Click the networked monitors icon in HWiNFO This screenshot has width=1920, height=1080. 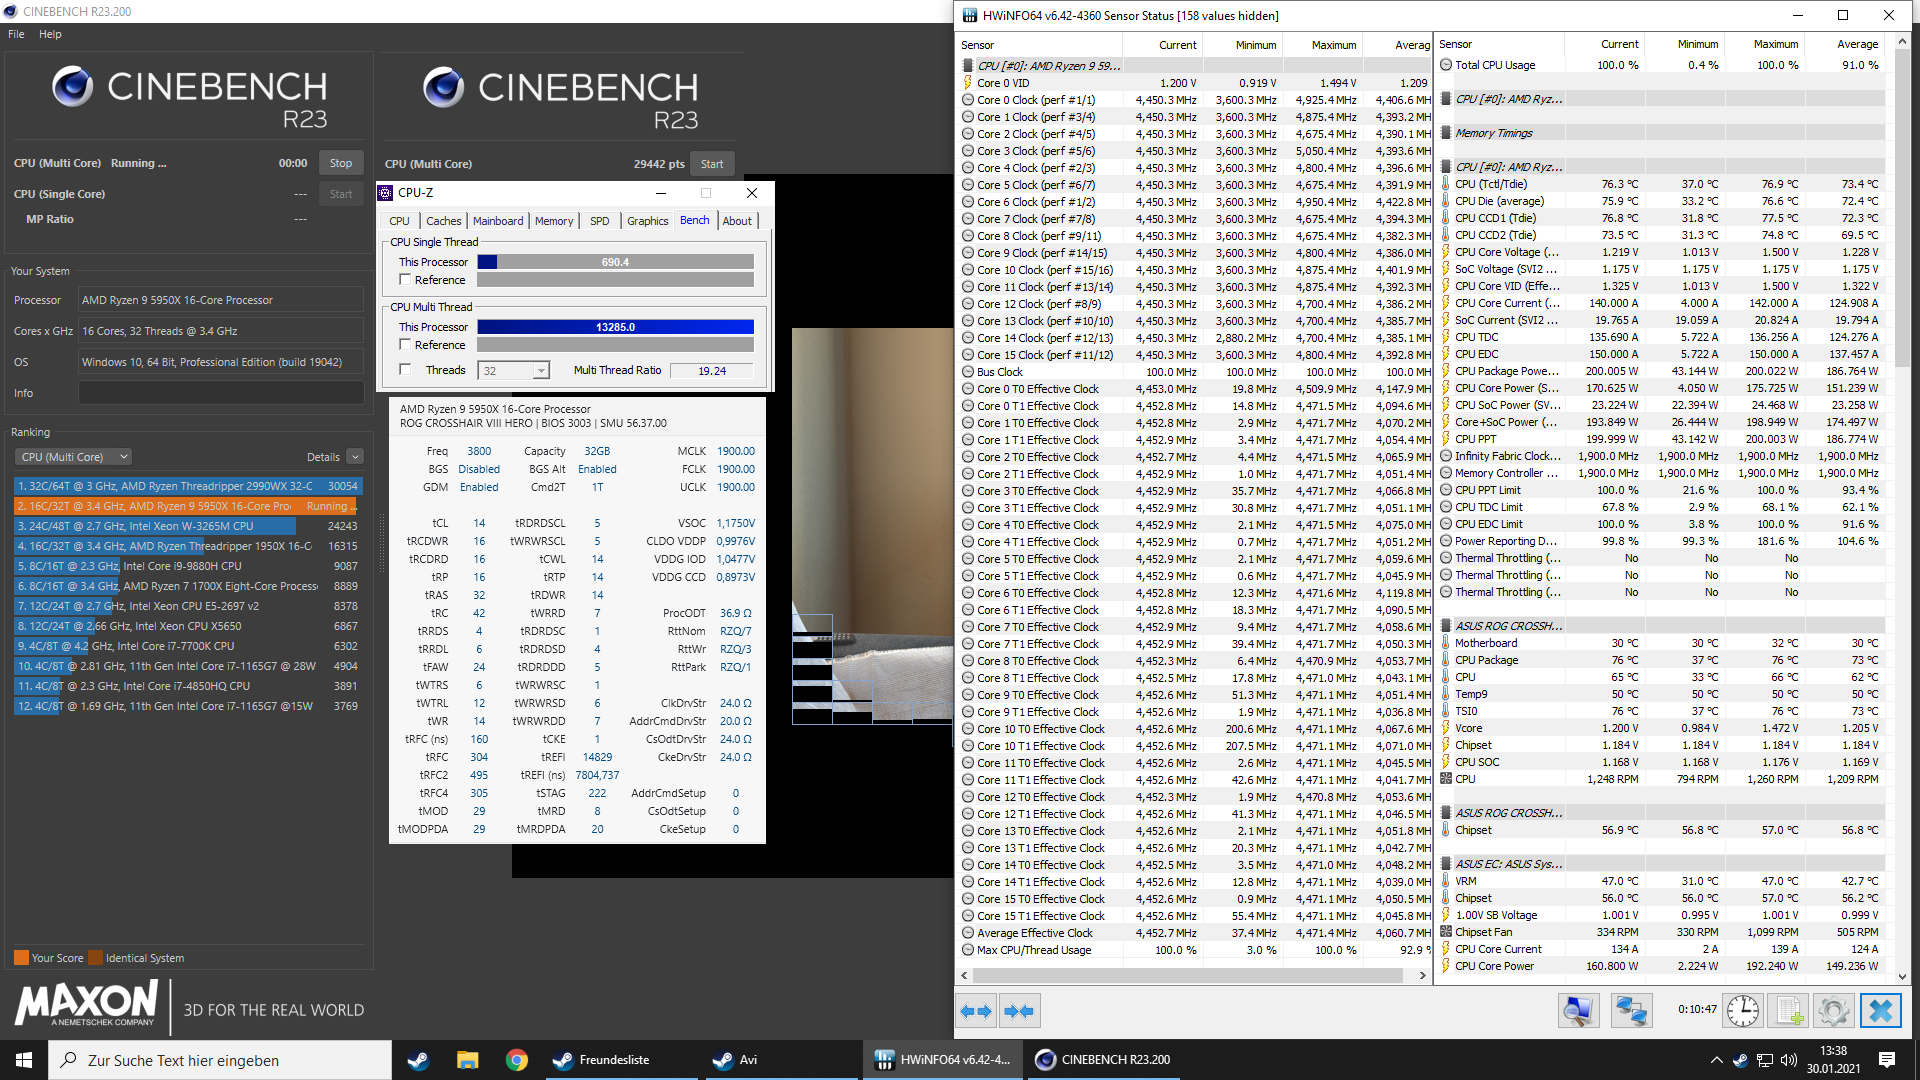click(x=1631, y=1011)
